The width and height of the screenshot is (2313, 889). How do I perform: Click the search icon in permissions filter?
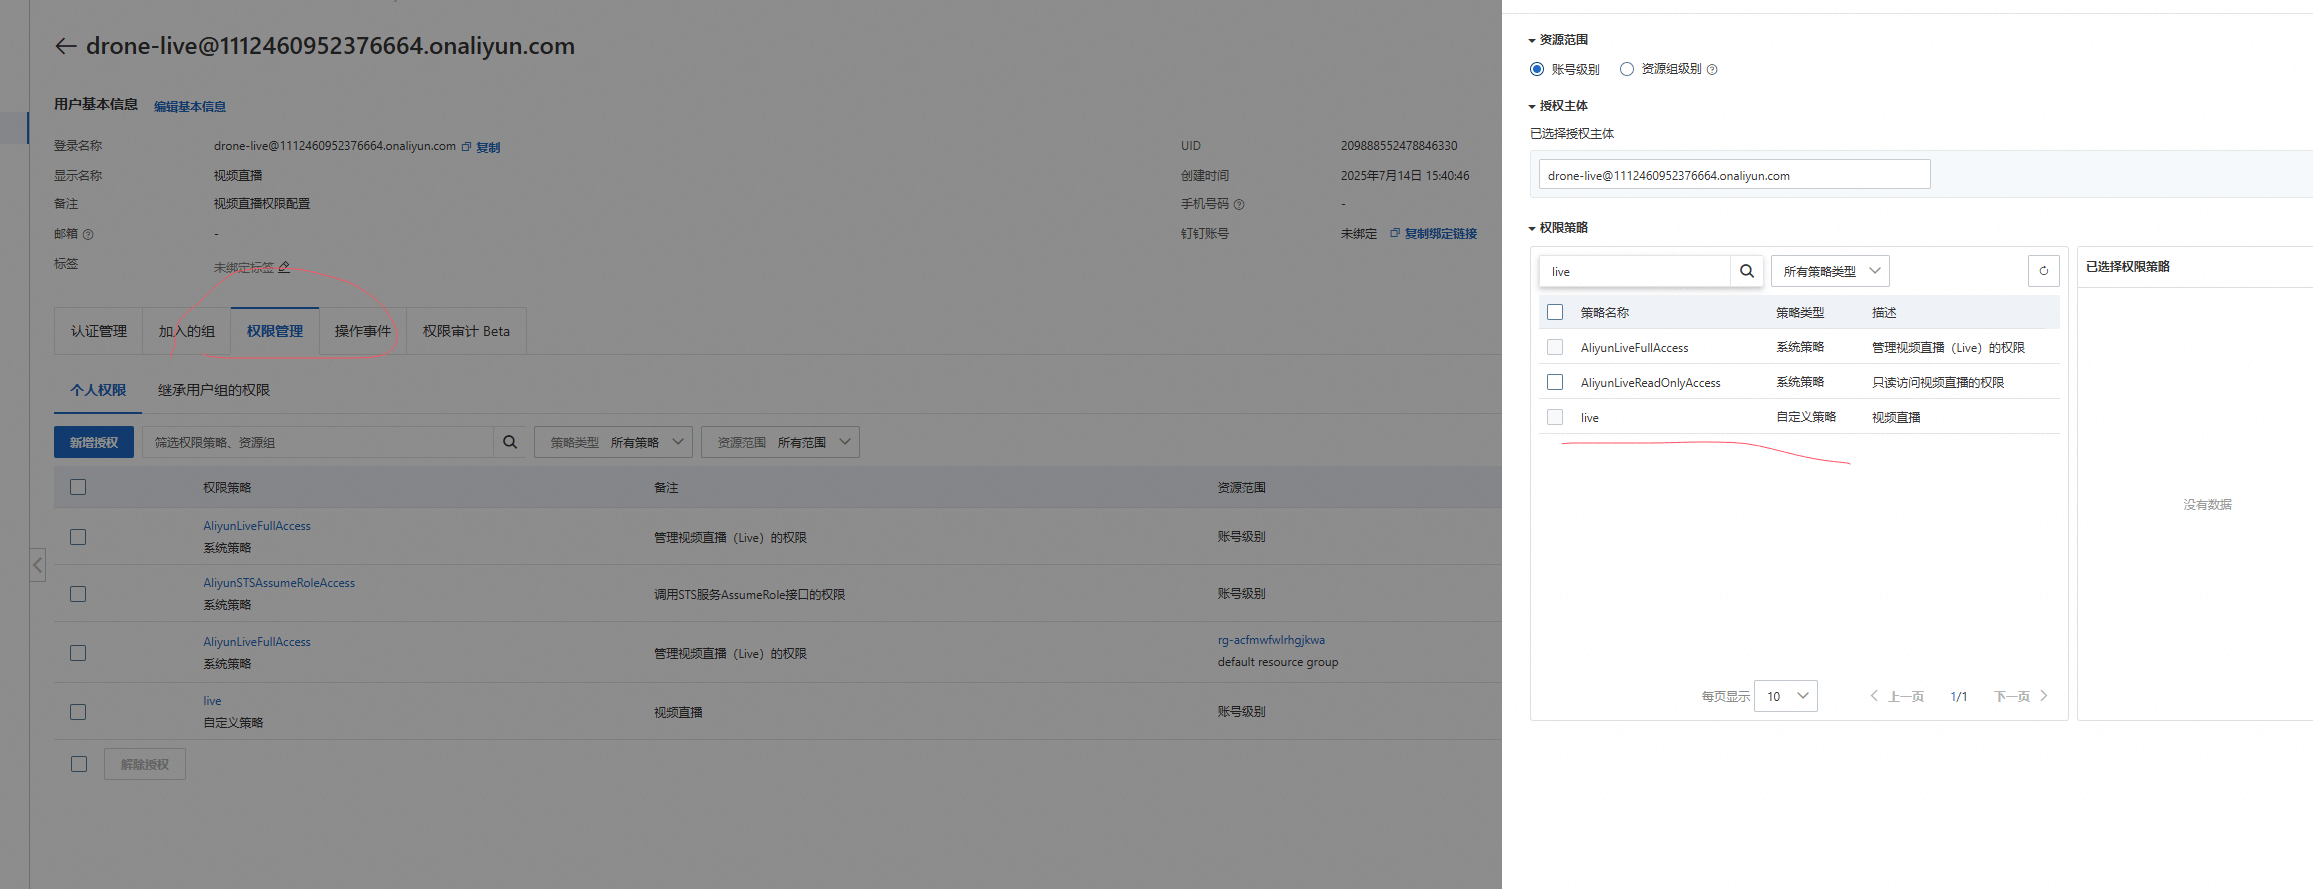point(510,442)
